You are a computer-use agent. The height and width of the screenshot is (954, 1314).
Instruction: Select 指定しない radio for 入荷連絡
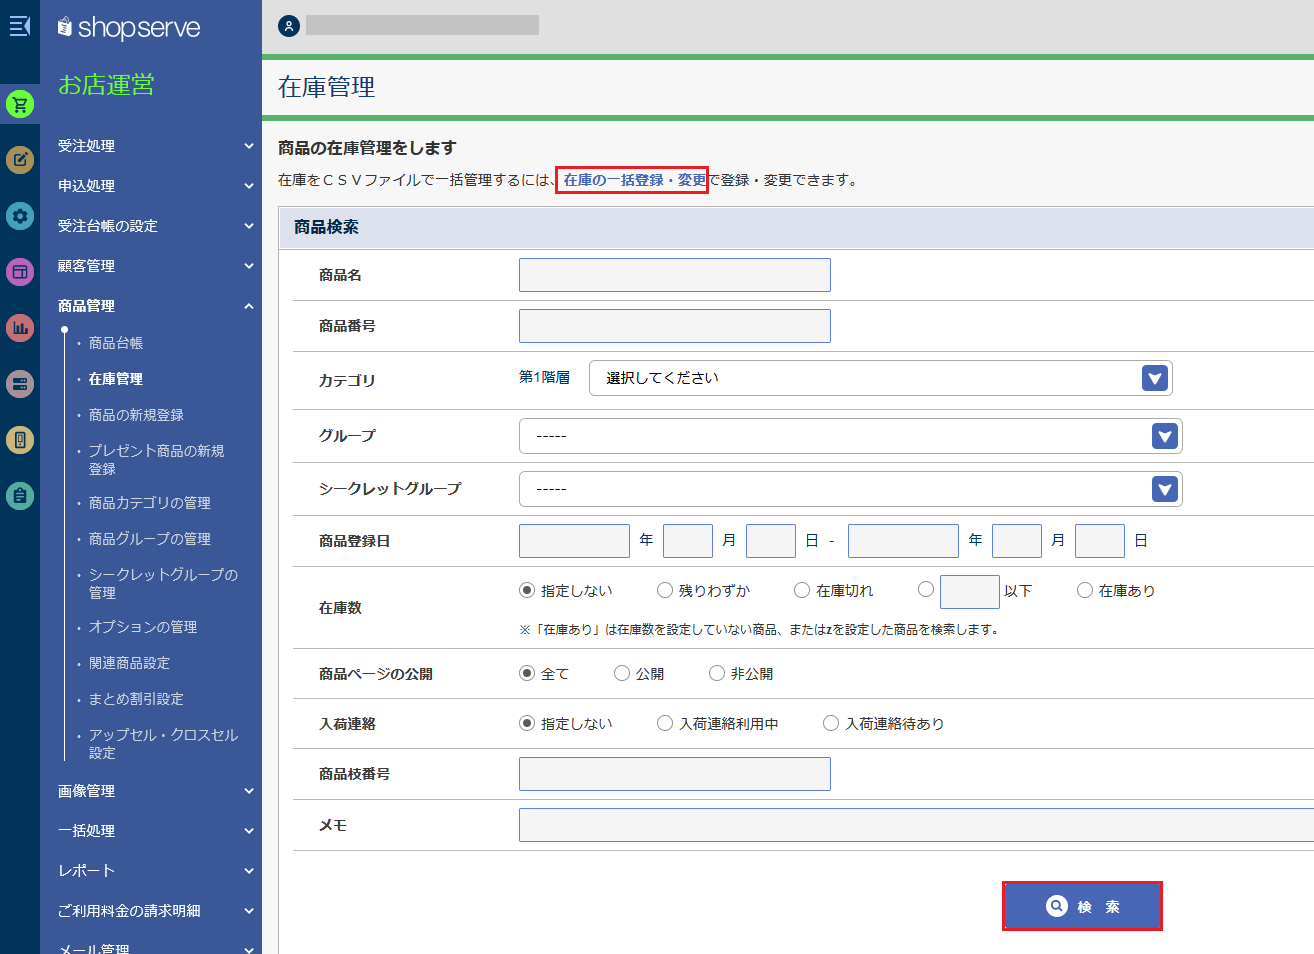click(x=527, y=723)
